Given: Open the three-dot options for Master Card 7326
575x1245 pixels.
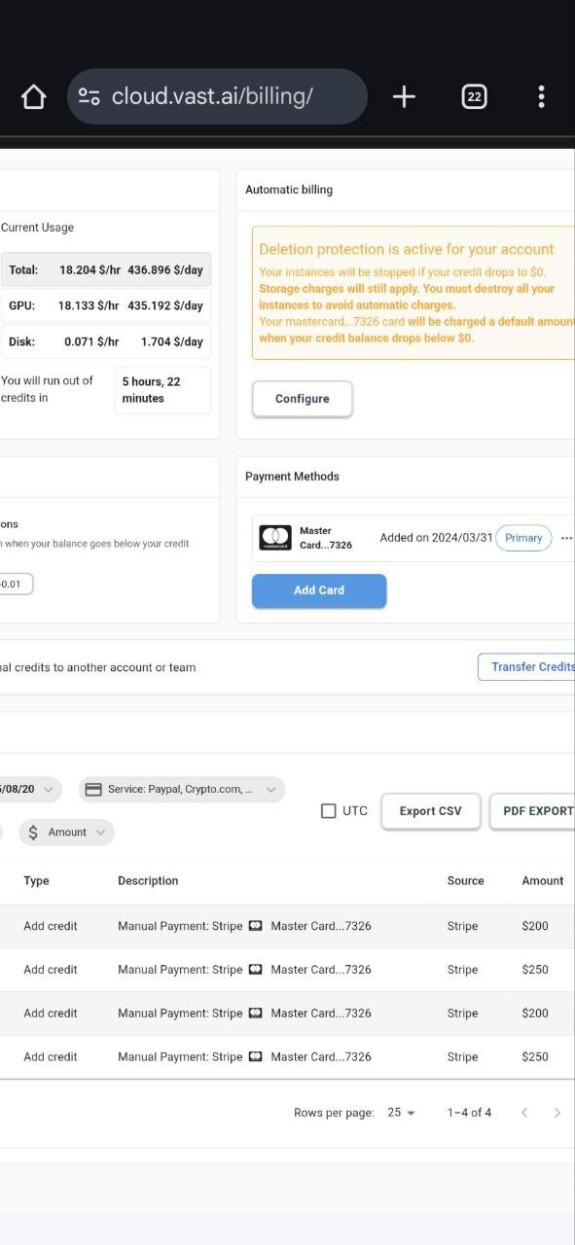Looking at the screenshot, I should pyautogui.click(x=567, y=538).
